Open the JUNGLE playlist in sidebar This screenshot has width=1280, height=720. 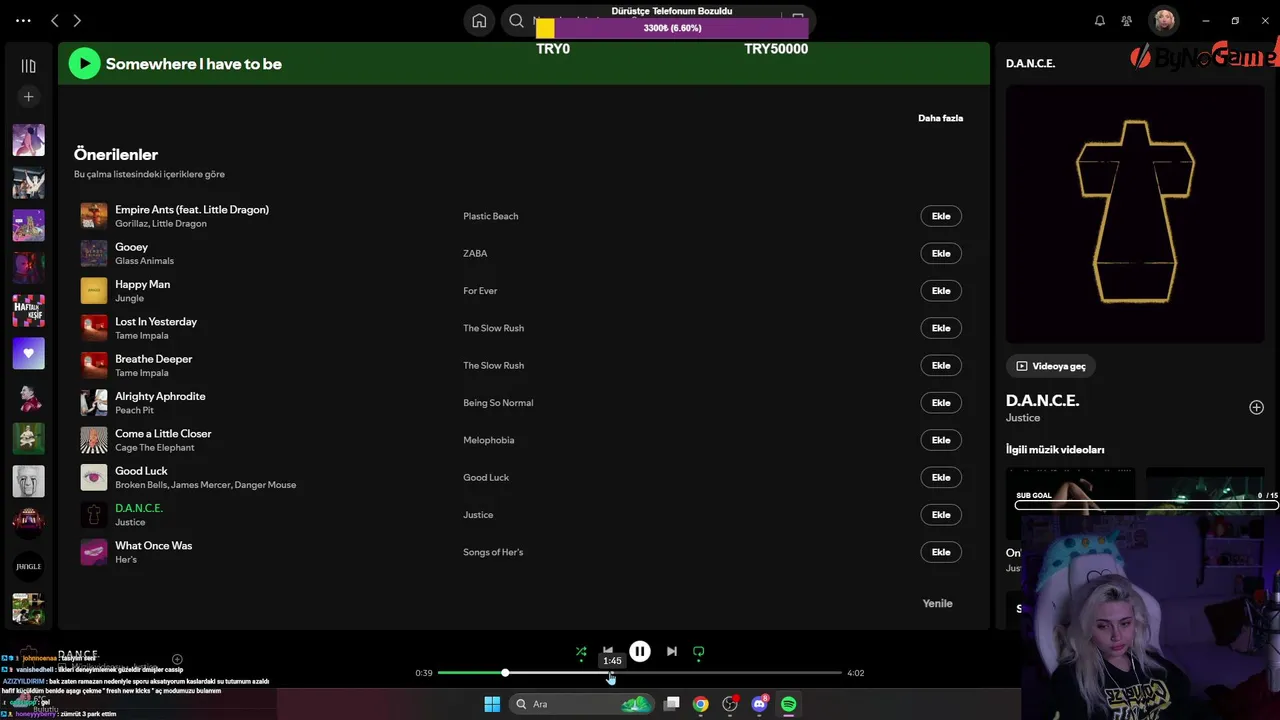coord(28,566)
